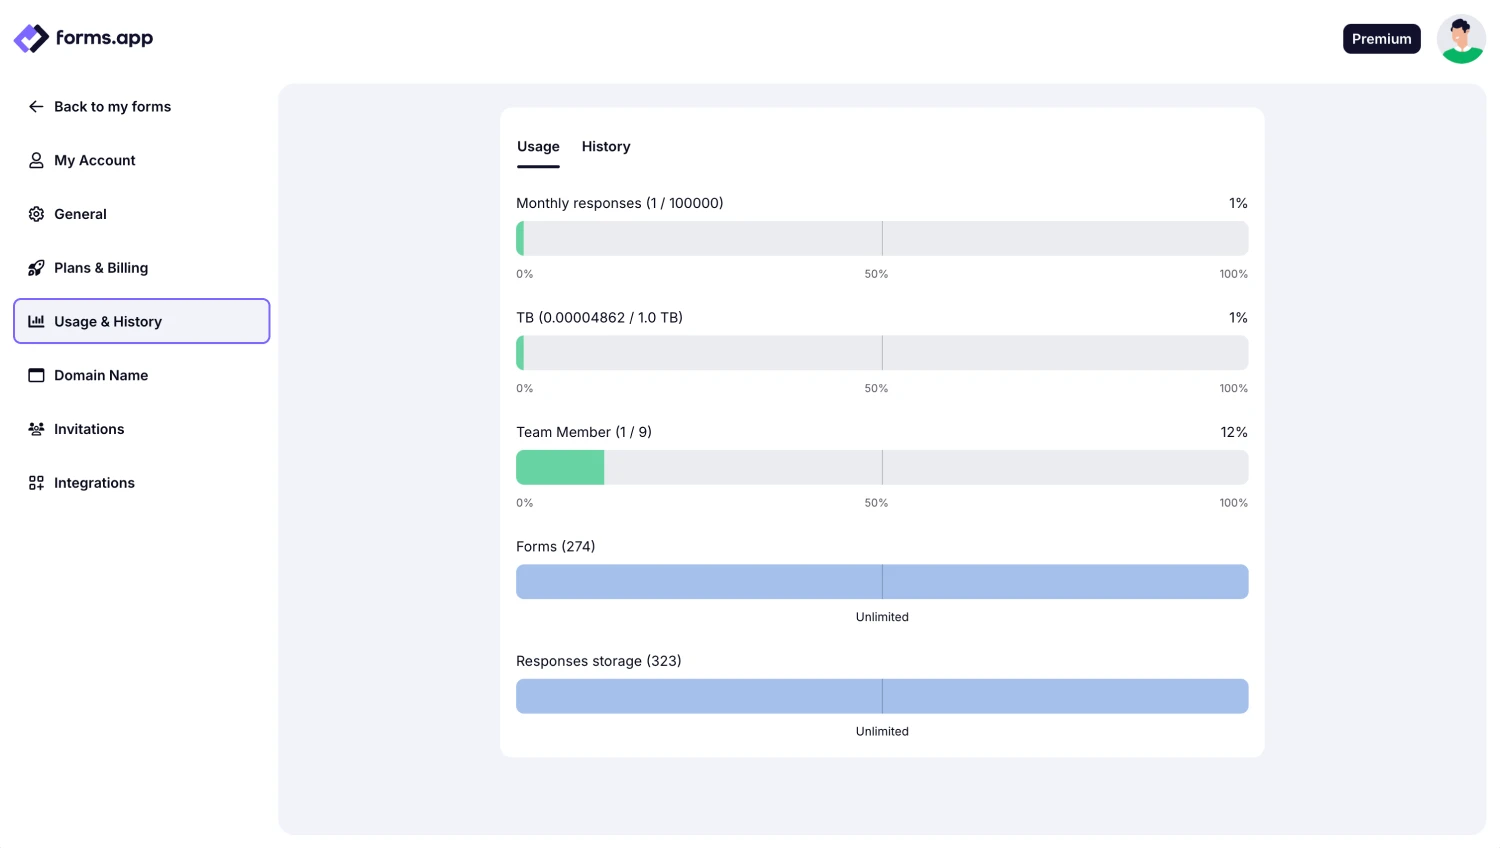Click the General settings gear icon
1500x848 pixels.
[x=36, y=214]
